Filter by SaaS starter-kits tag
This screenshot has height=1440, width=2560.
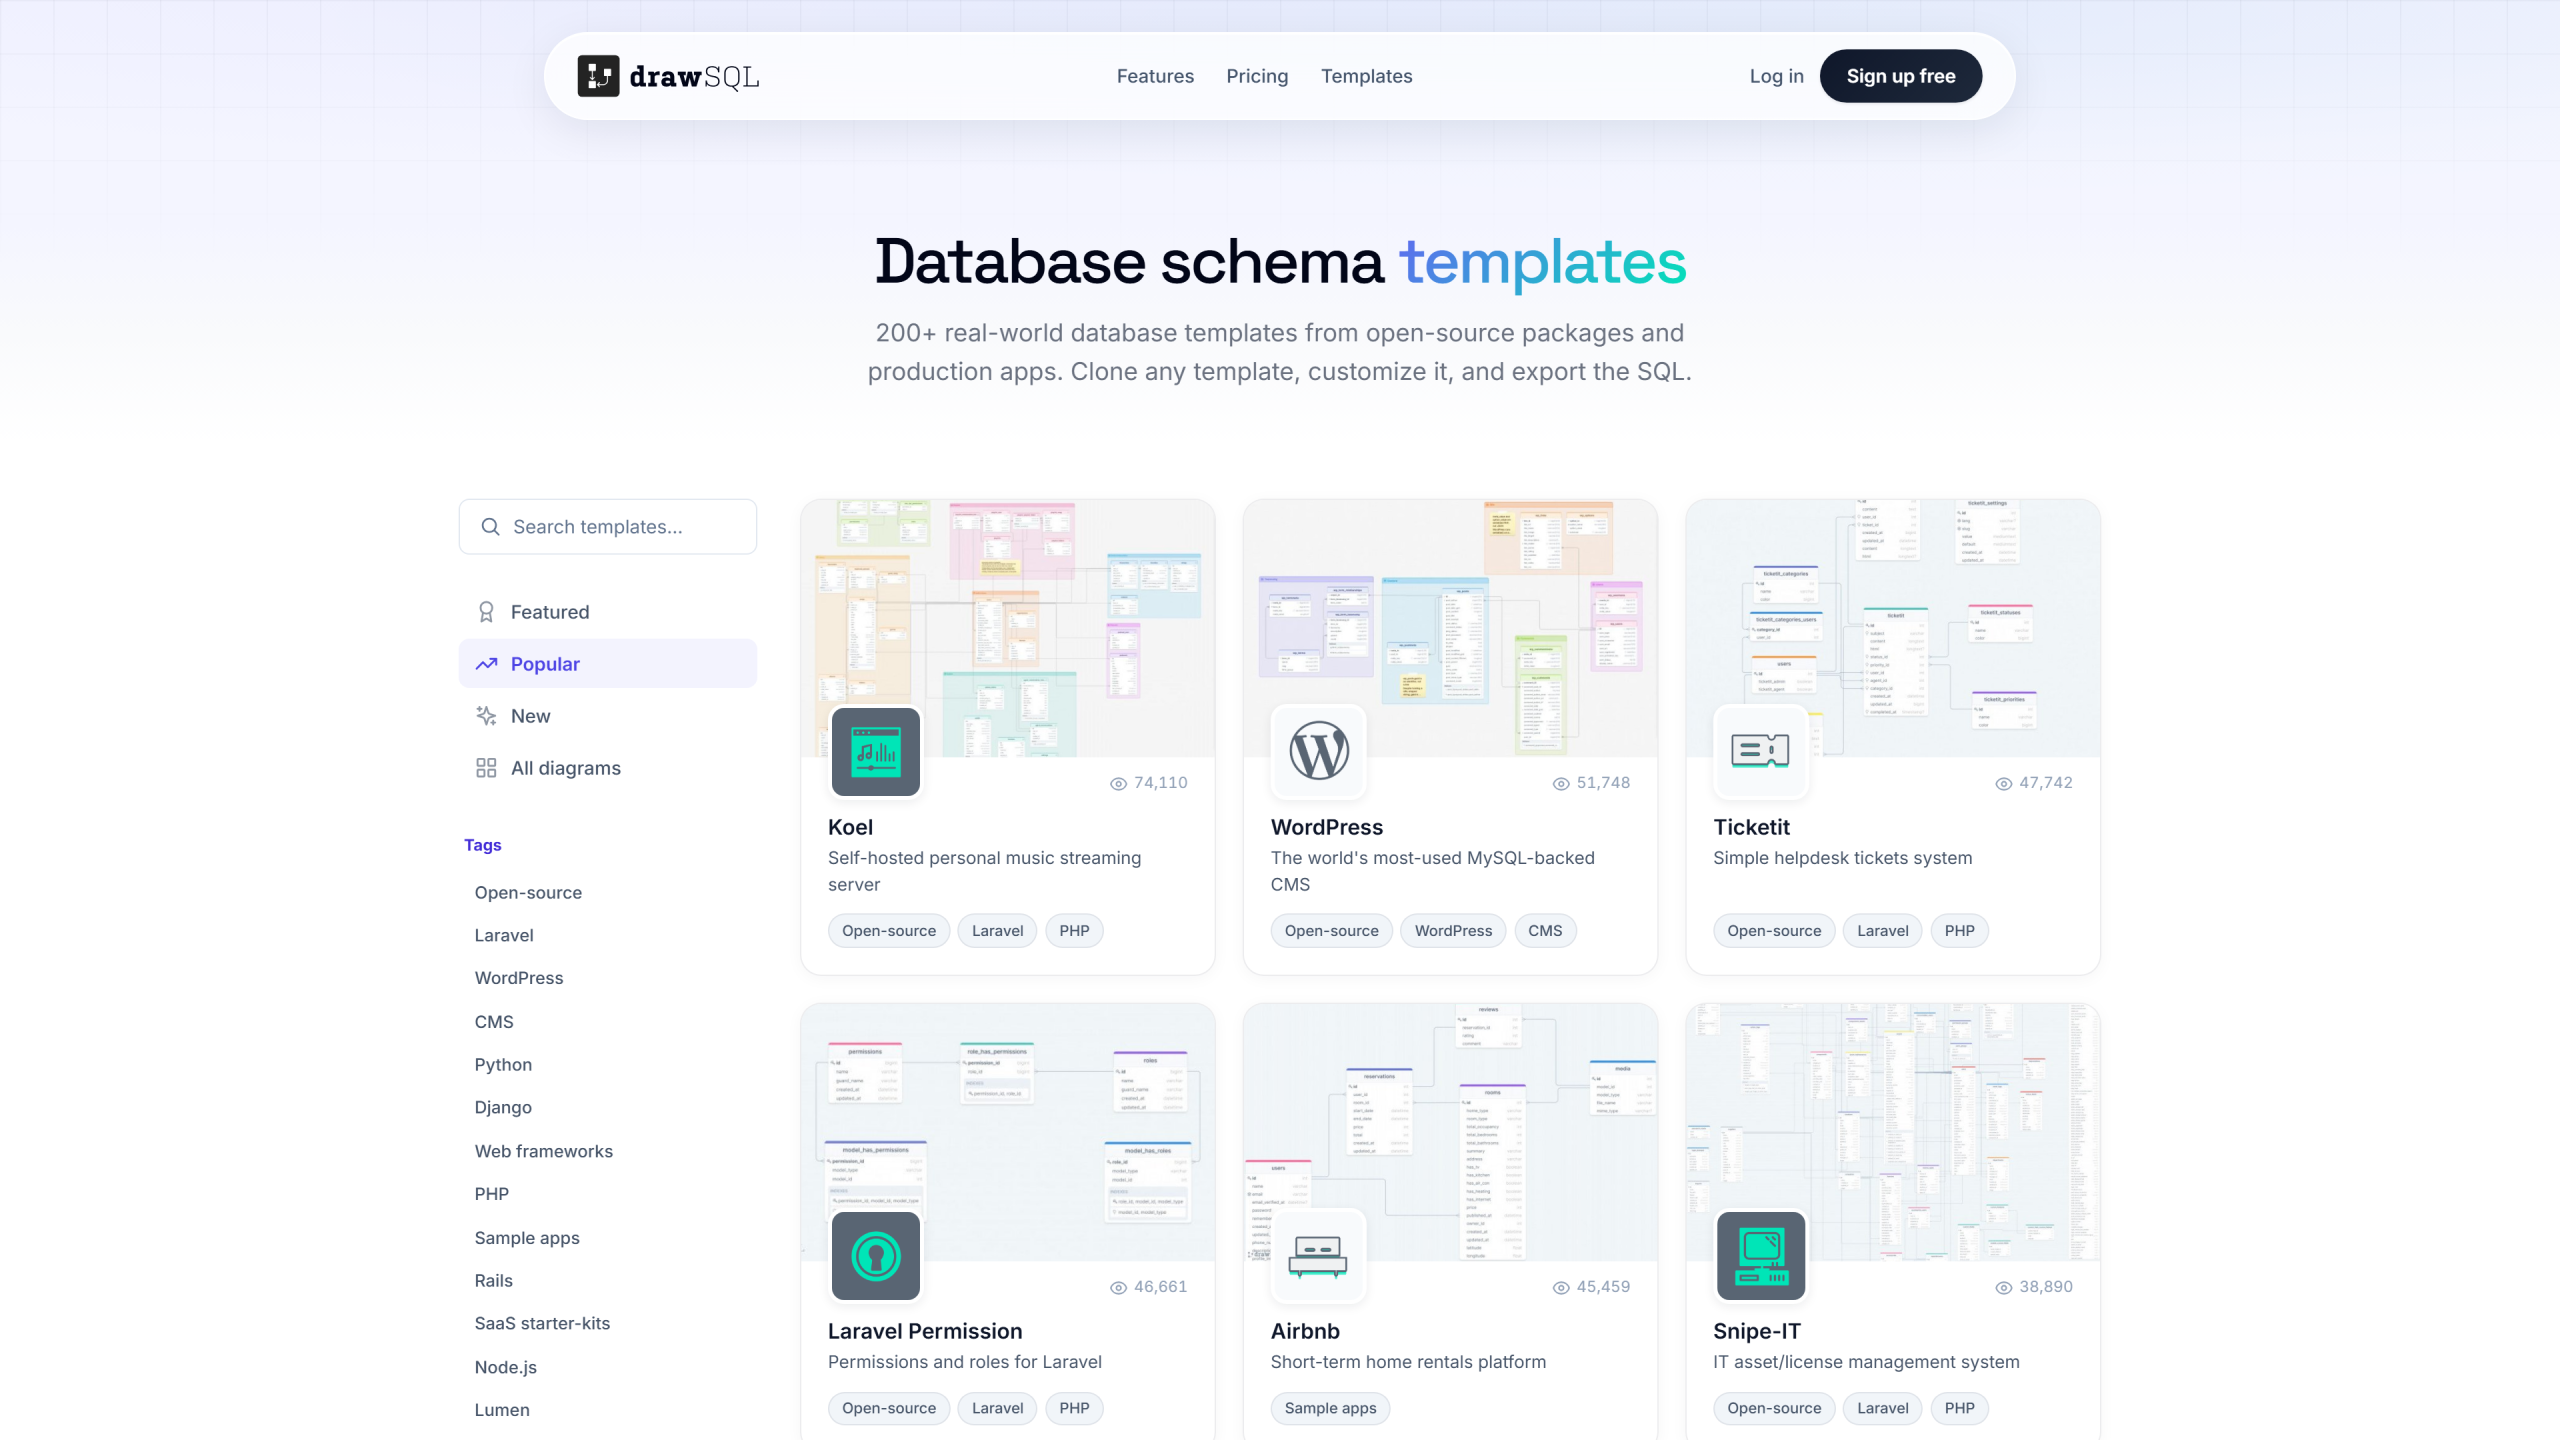[542, 1324]
